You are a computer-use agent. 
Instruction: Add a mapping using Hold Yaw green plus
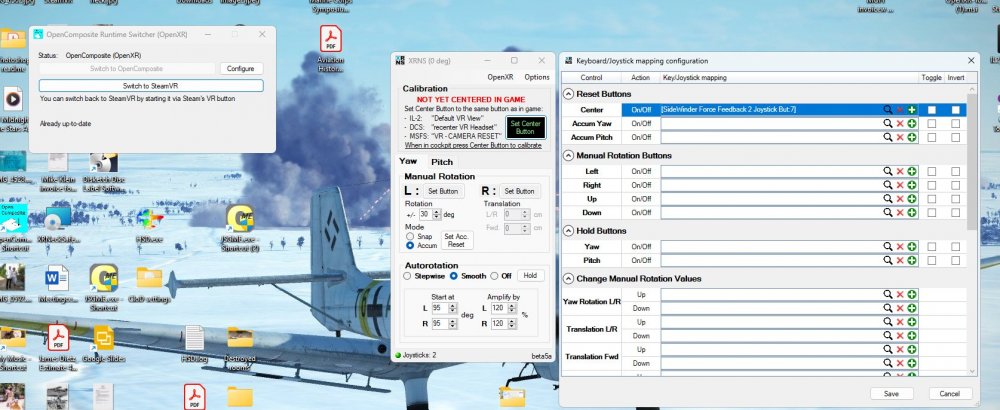[x=912, y=246]
